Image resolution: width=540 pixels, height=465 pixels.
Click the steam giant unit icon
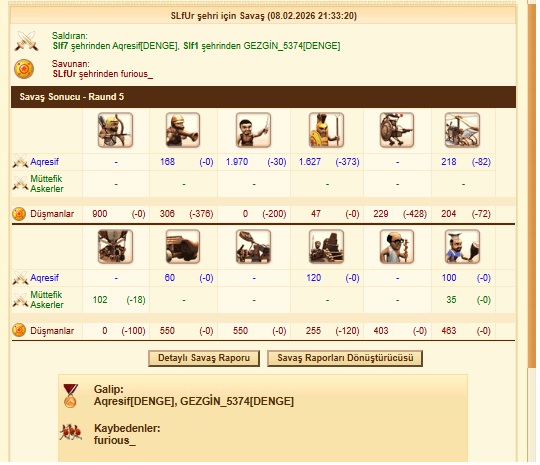pos(397,130)
